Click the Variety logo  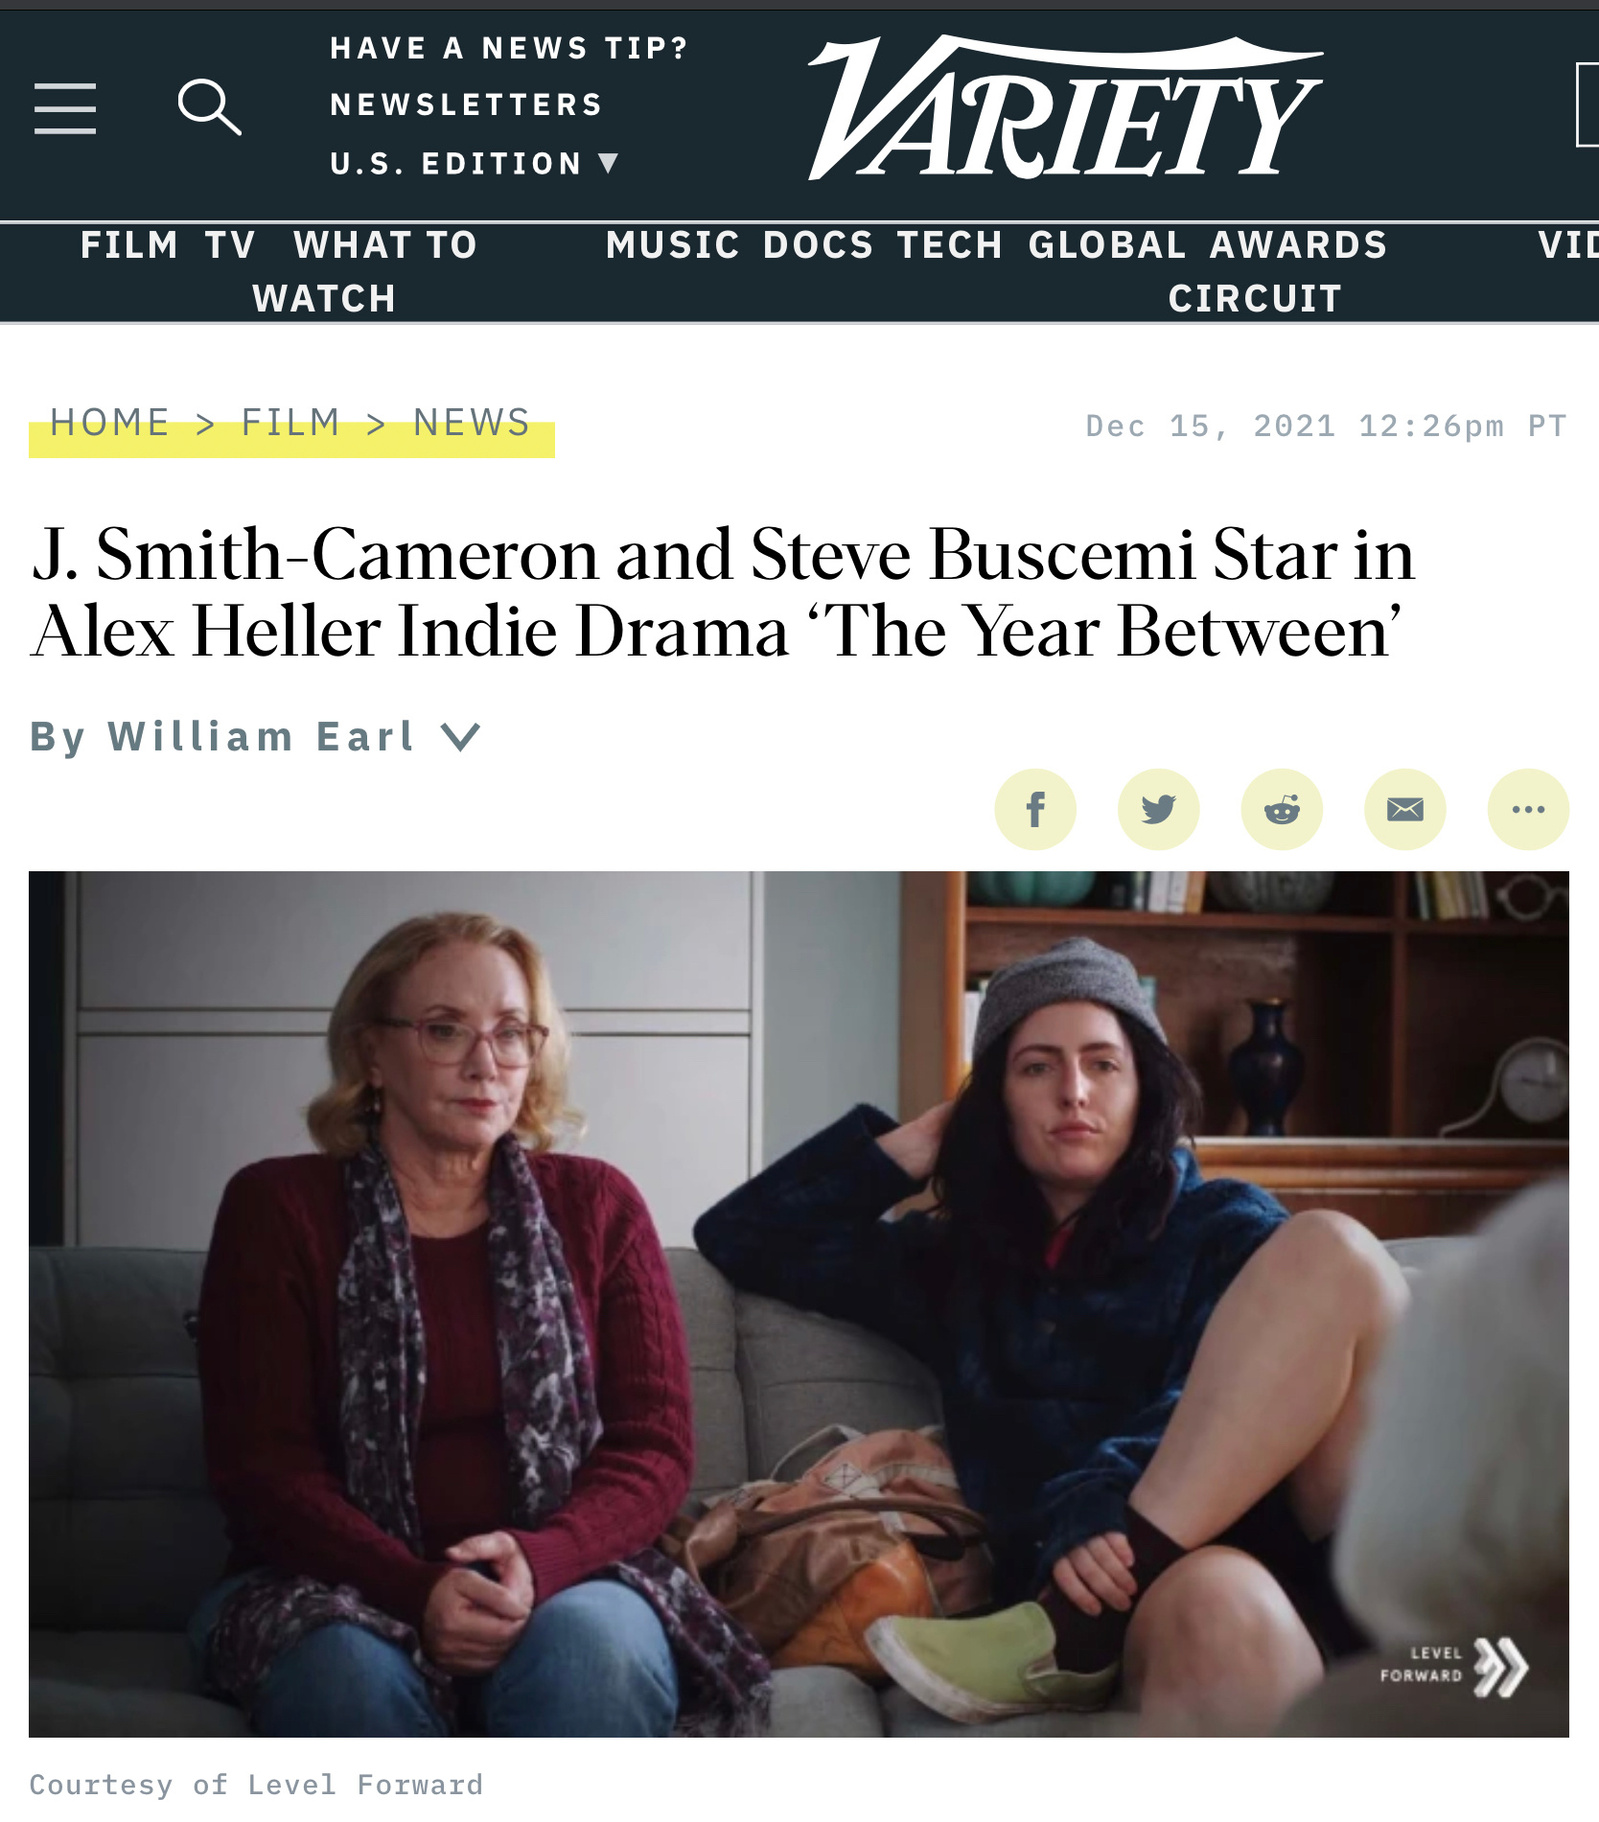(1065, 107)
